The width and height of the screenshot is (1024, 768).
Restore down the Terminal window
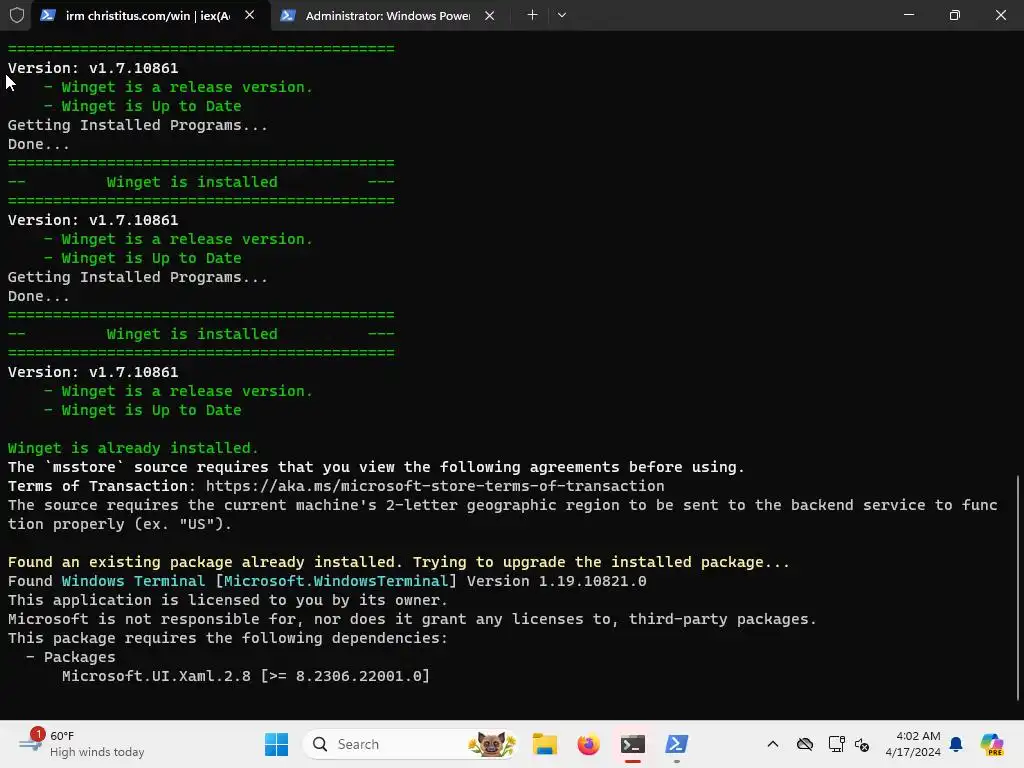point(955,14)
